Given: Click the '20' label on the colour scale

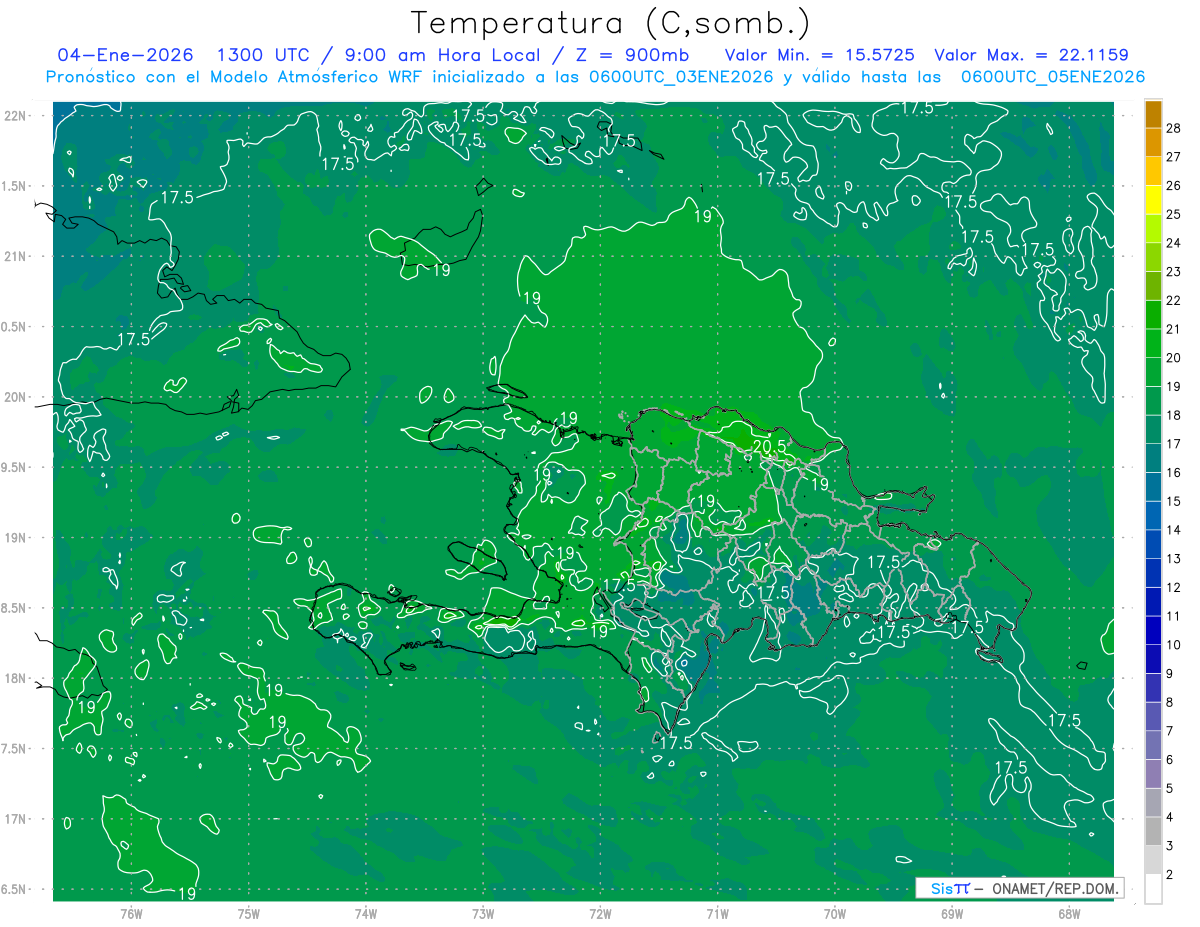Looking at the screenshot, I should click(1174, 358).
